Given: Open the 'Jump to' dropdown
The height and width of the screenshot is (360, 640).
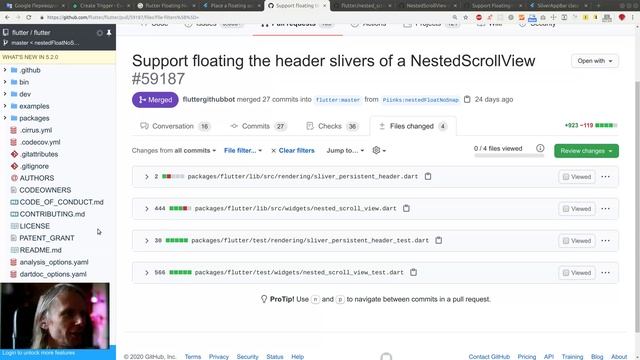Looking at the screenshot, I should pos(345,151).
